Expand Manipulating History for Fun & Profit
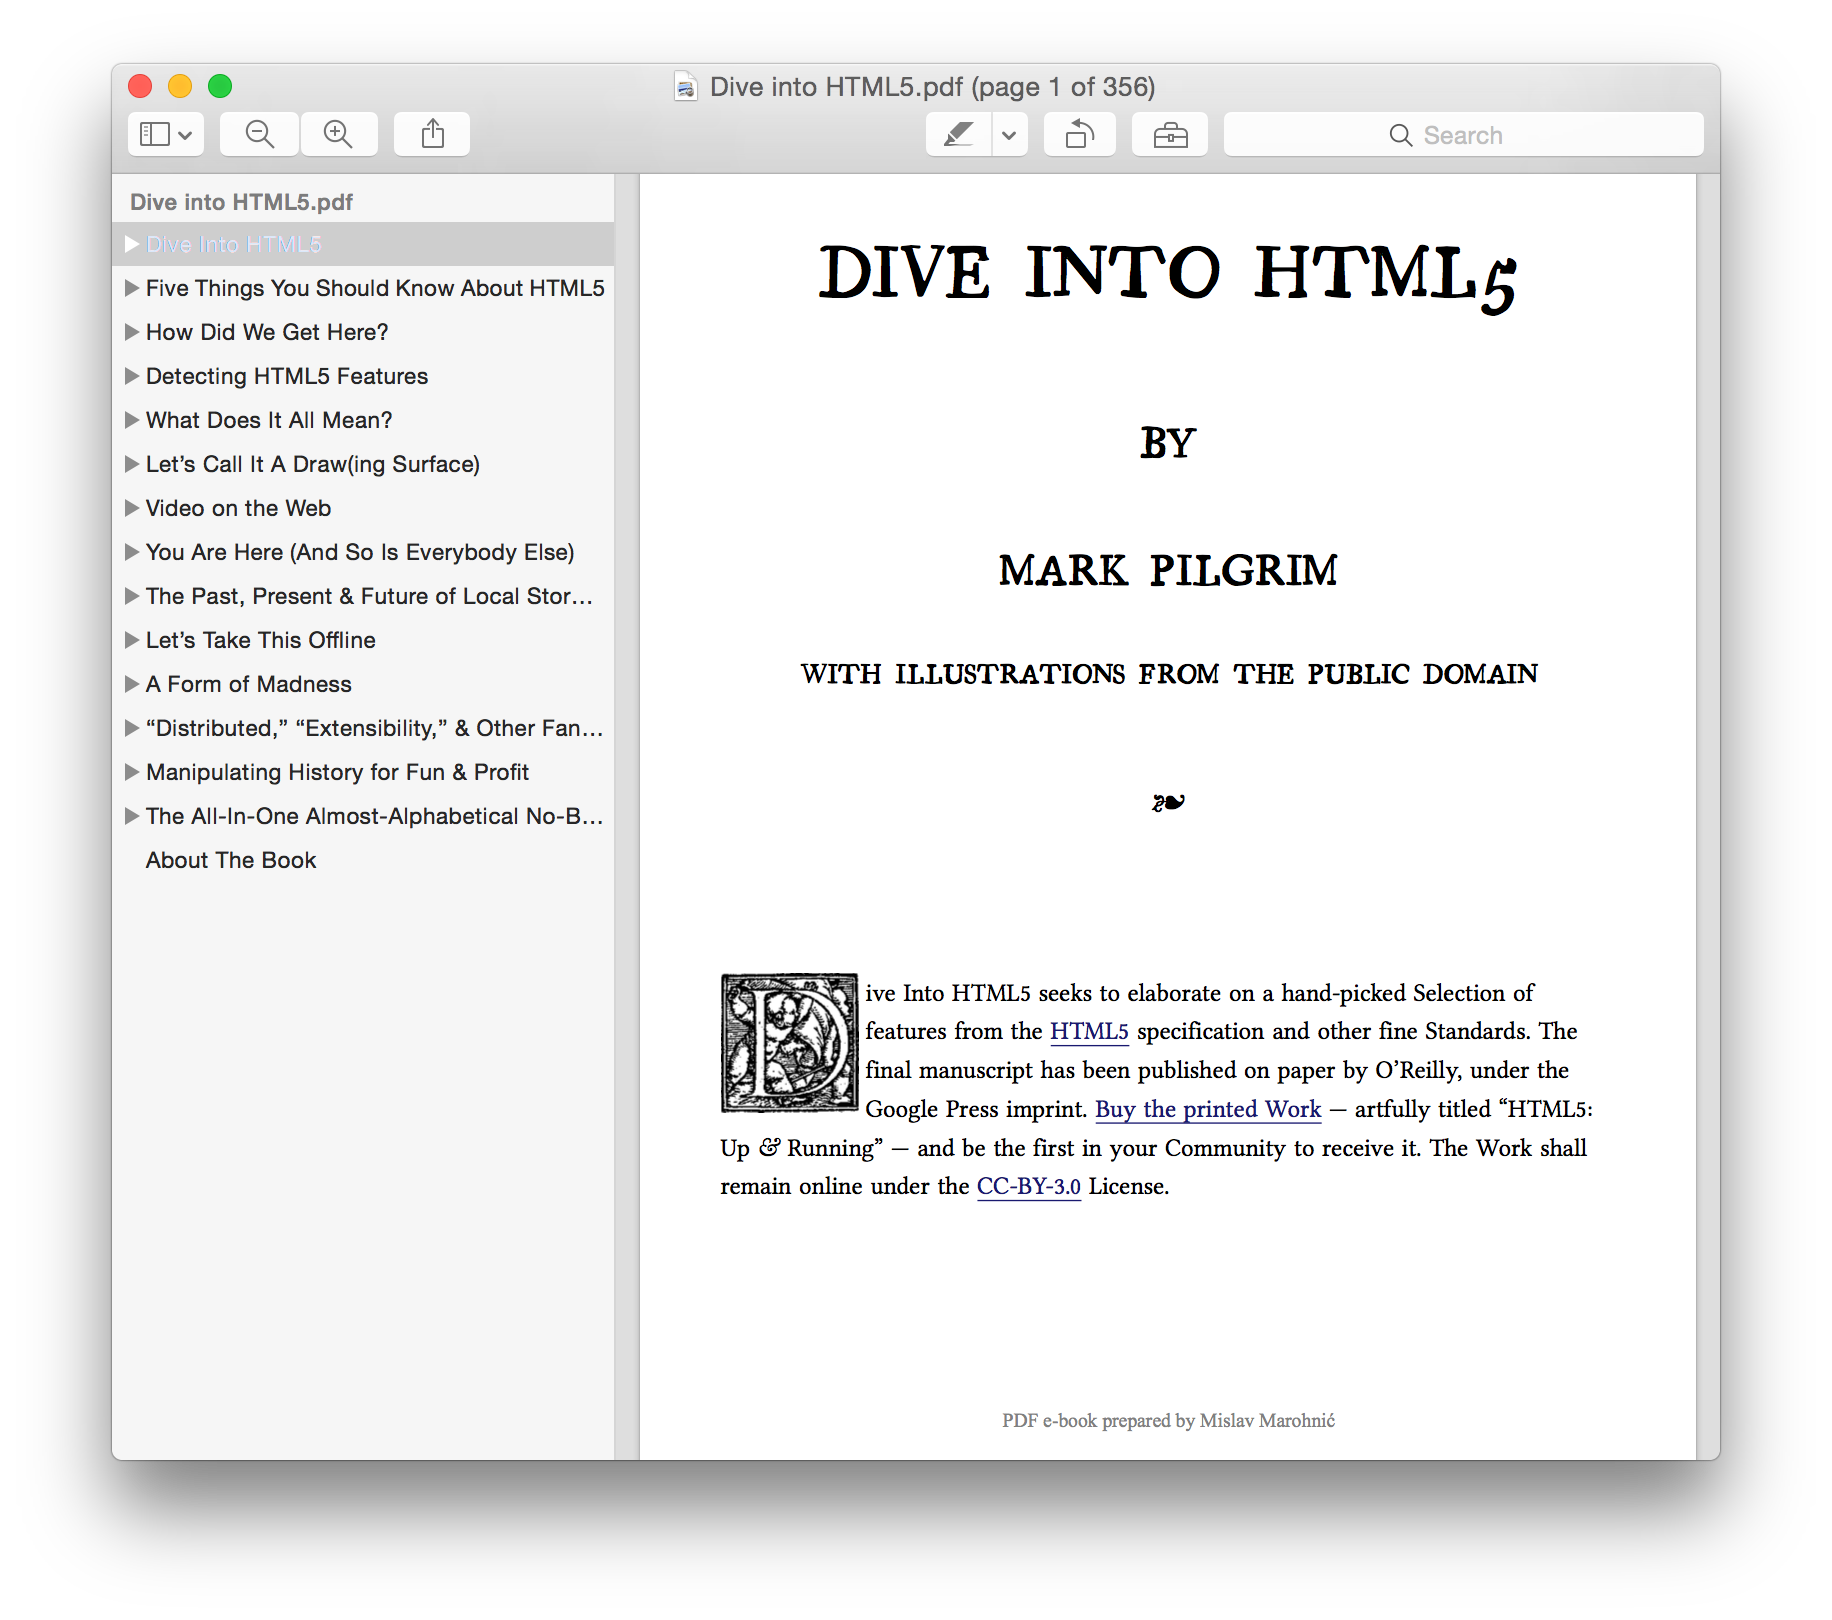Viewport: 1832px width, 1620px height. (131, 772)
